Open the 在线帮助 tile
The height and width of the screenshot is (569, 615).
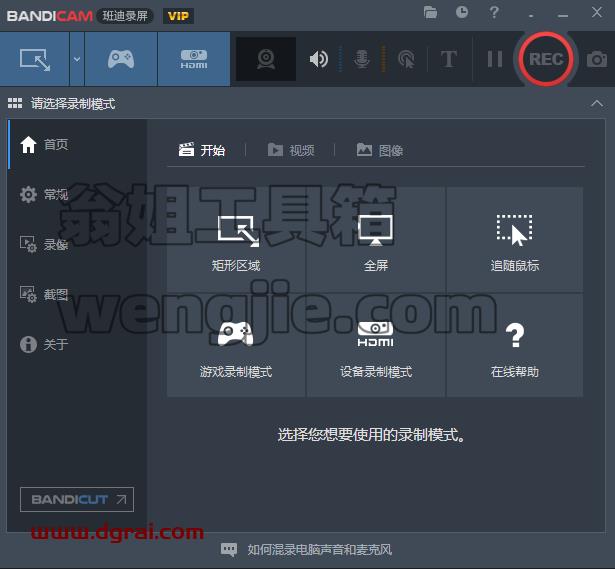(515, 345)
